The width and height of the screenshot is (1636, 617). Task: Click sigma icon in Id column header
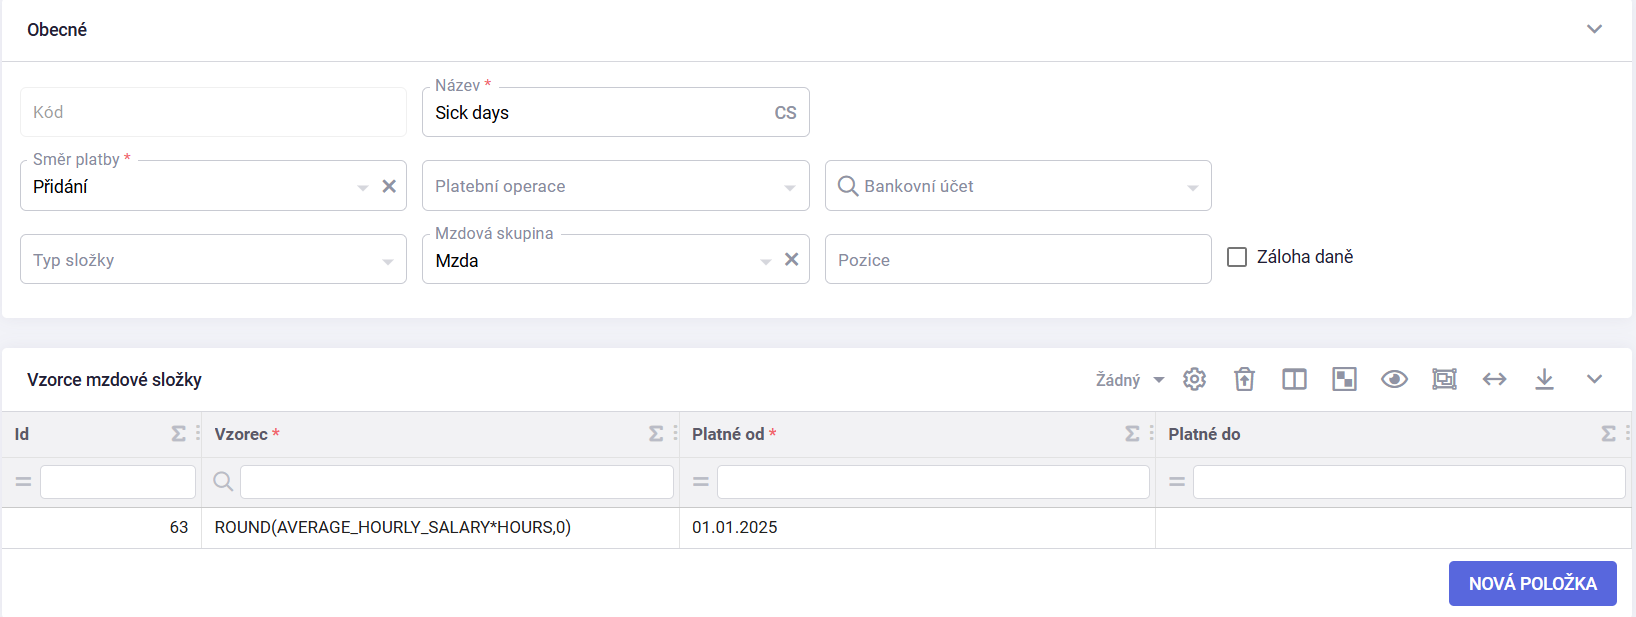[178, 433]
